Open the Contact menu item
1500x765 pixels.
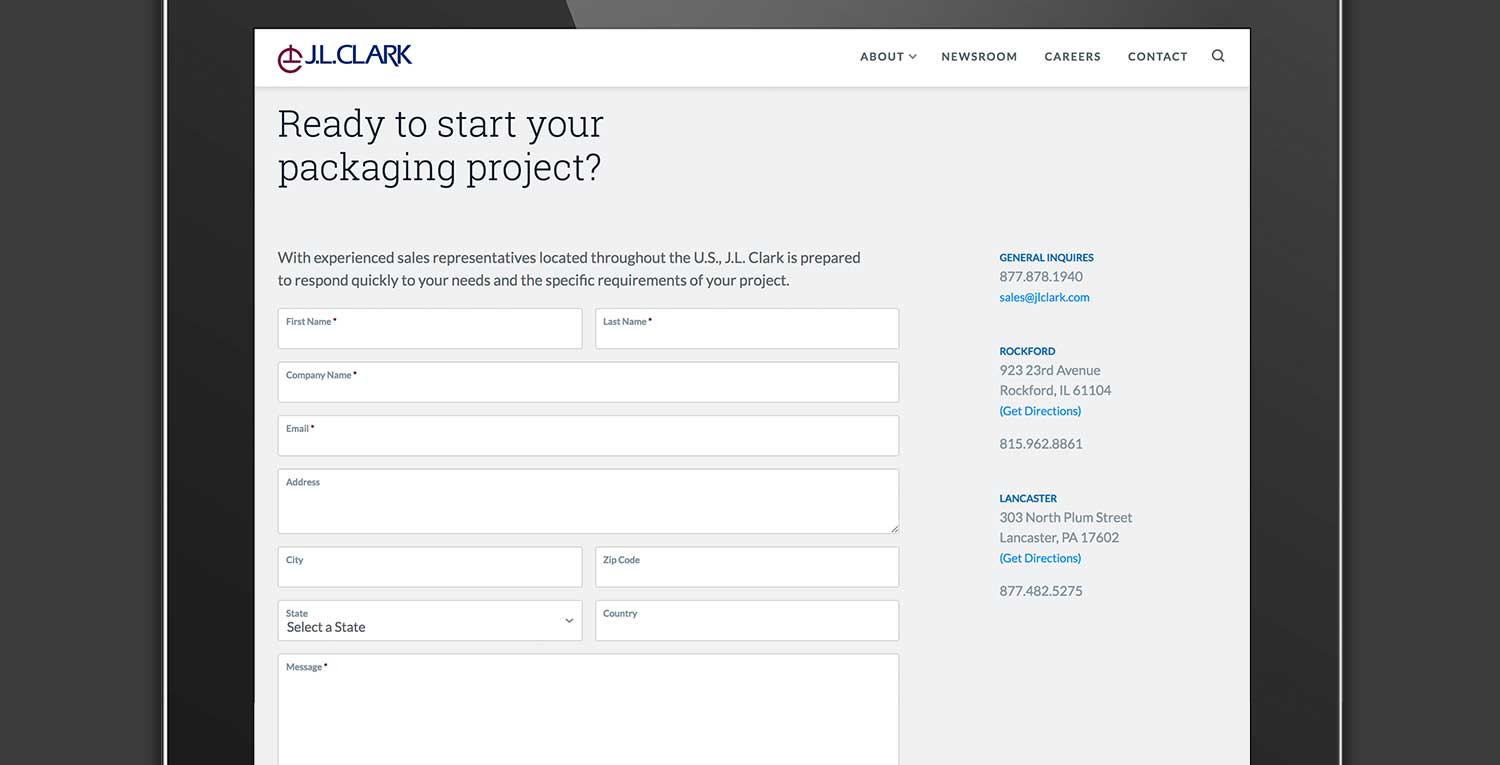[x=1157, y=57]
